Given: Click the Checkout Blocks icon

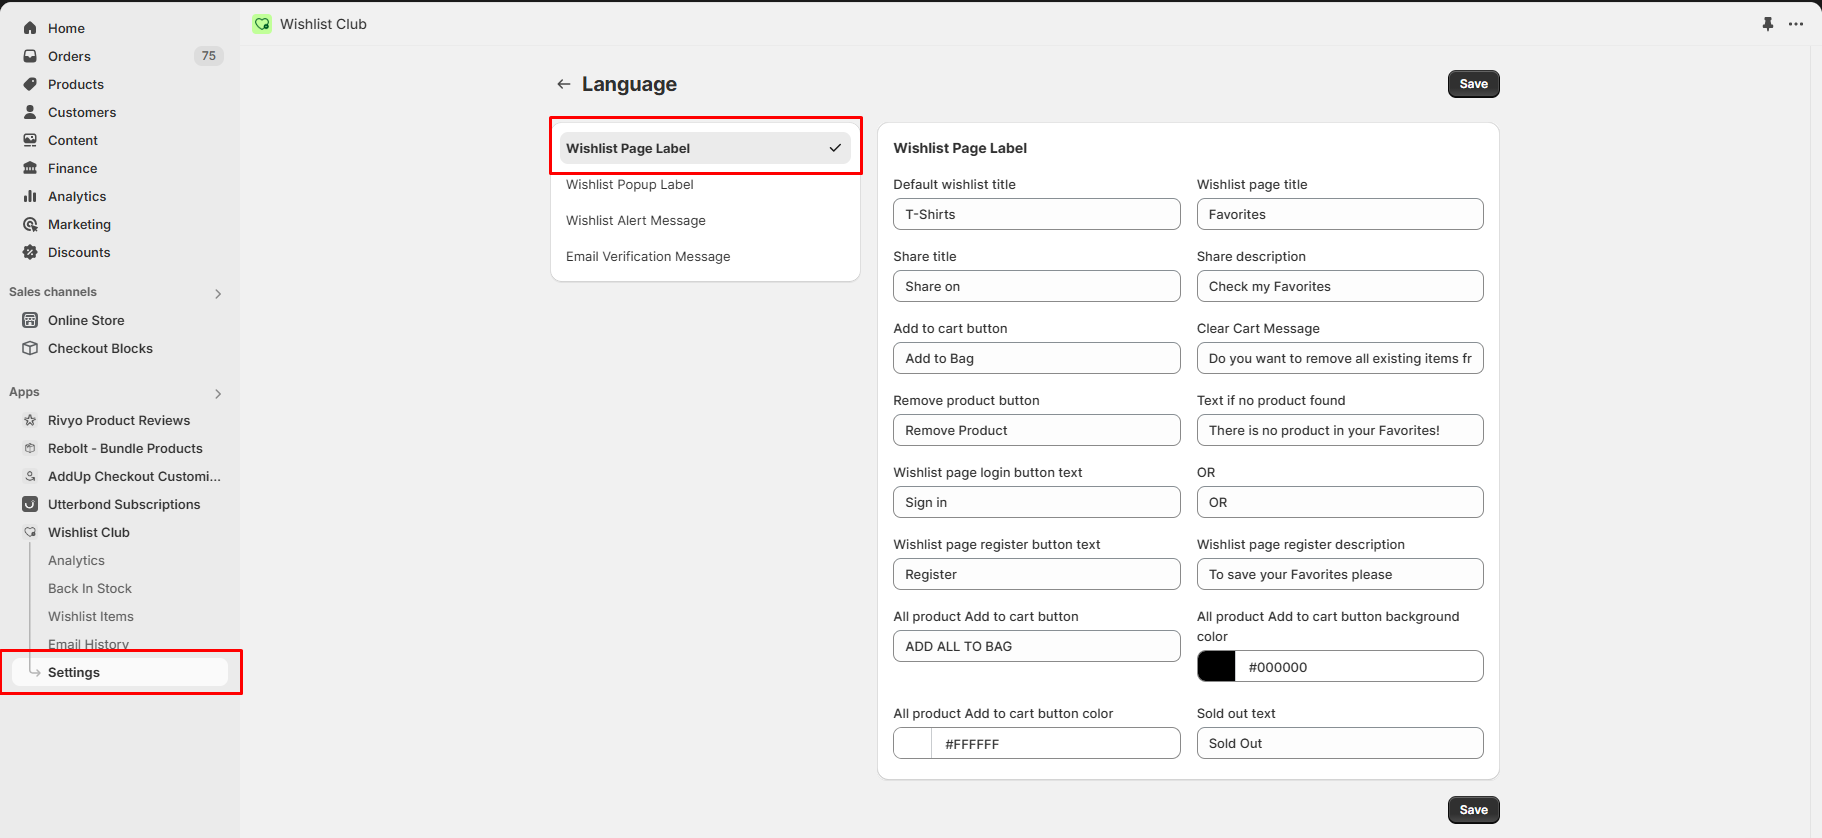Looking at the screenshot, I should pos(30,348).
